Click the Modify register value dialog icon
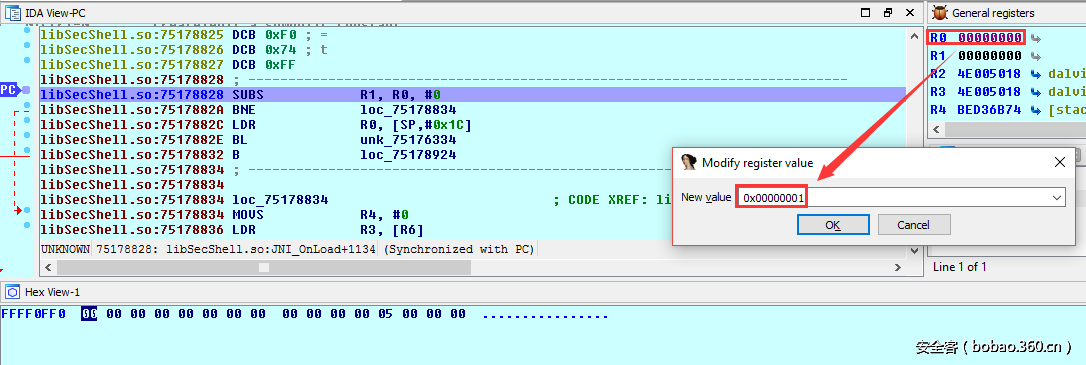The width and height of the screenshot is (1086, 365). pyautogui.click(x=688, y=162)
